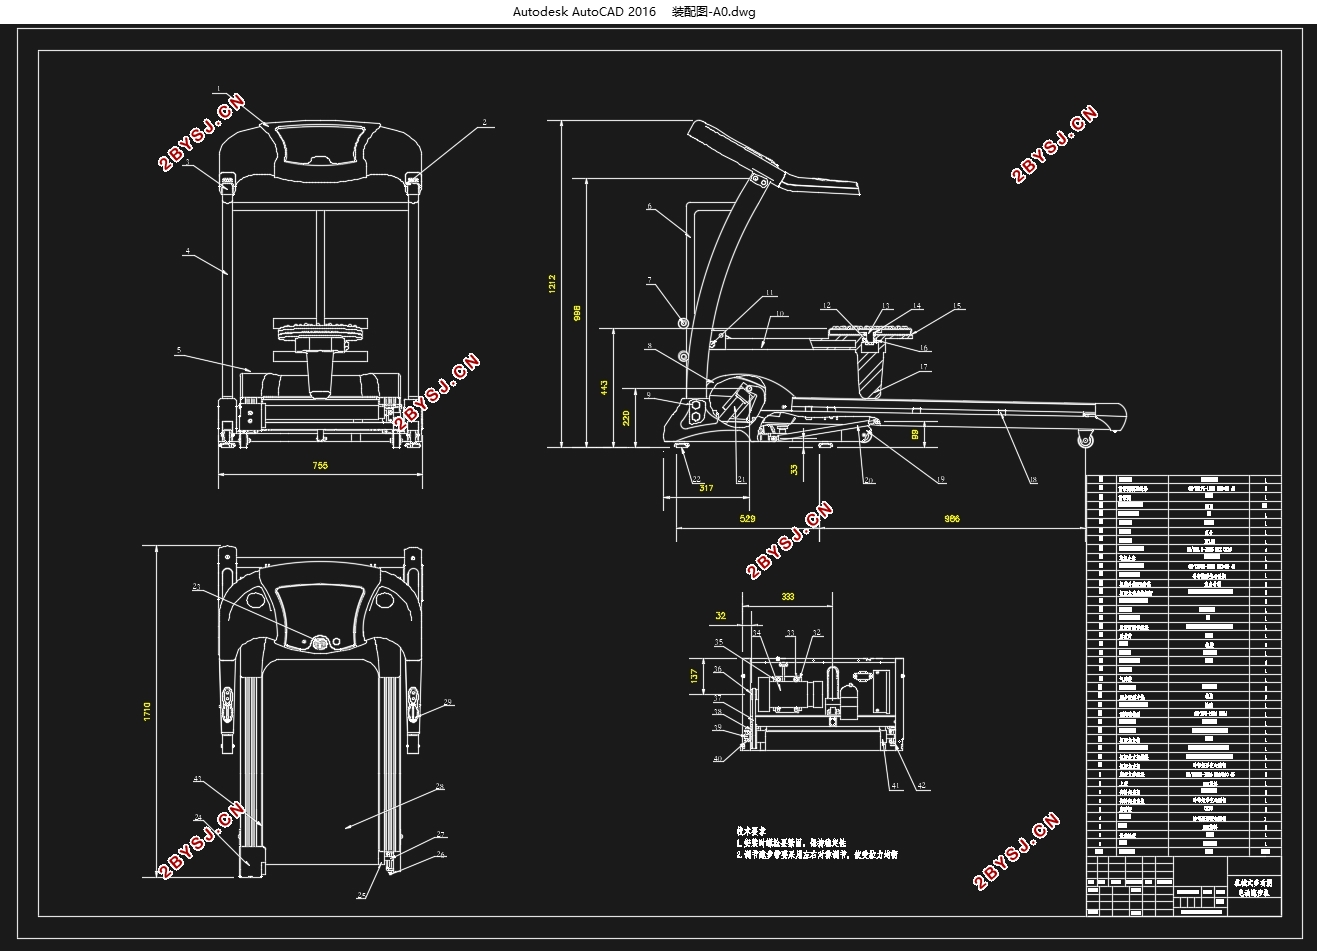The height and width of the screenshot is (951, 1317).
Task: Pick part callout number 17
Action: (924, 367)
